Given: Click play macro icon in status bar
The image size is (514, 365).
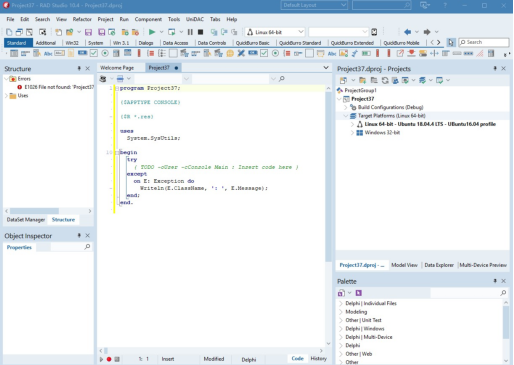Looking at the screenshot, I should (x=101, y=359).
